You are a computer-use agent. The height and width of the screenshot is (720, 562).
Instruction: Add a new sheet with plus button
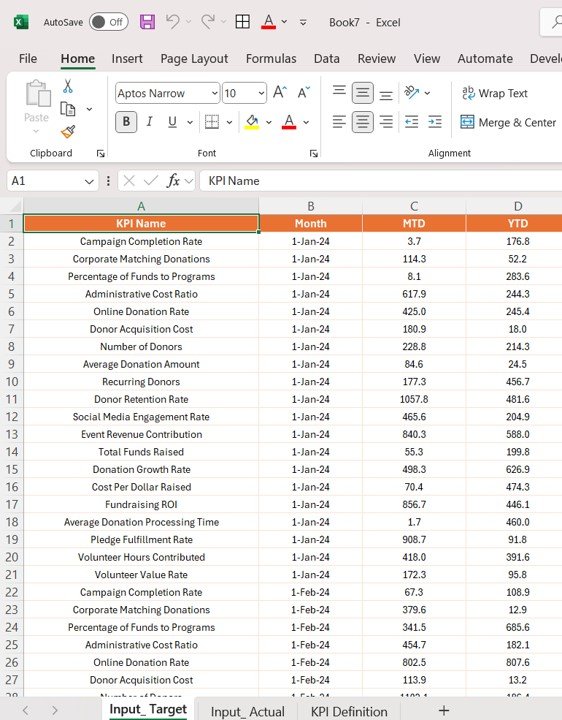point(444,711)
